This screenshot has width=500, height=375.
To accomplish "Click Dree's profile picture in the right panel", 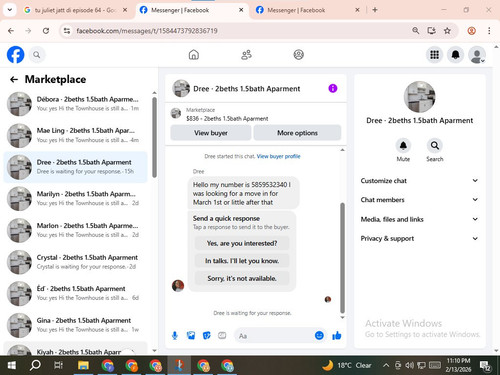I will click(x=419, y=97).
